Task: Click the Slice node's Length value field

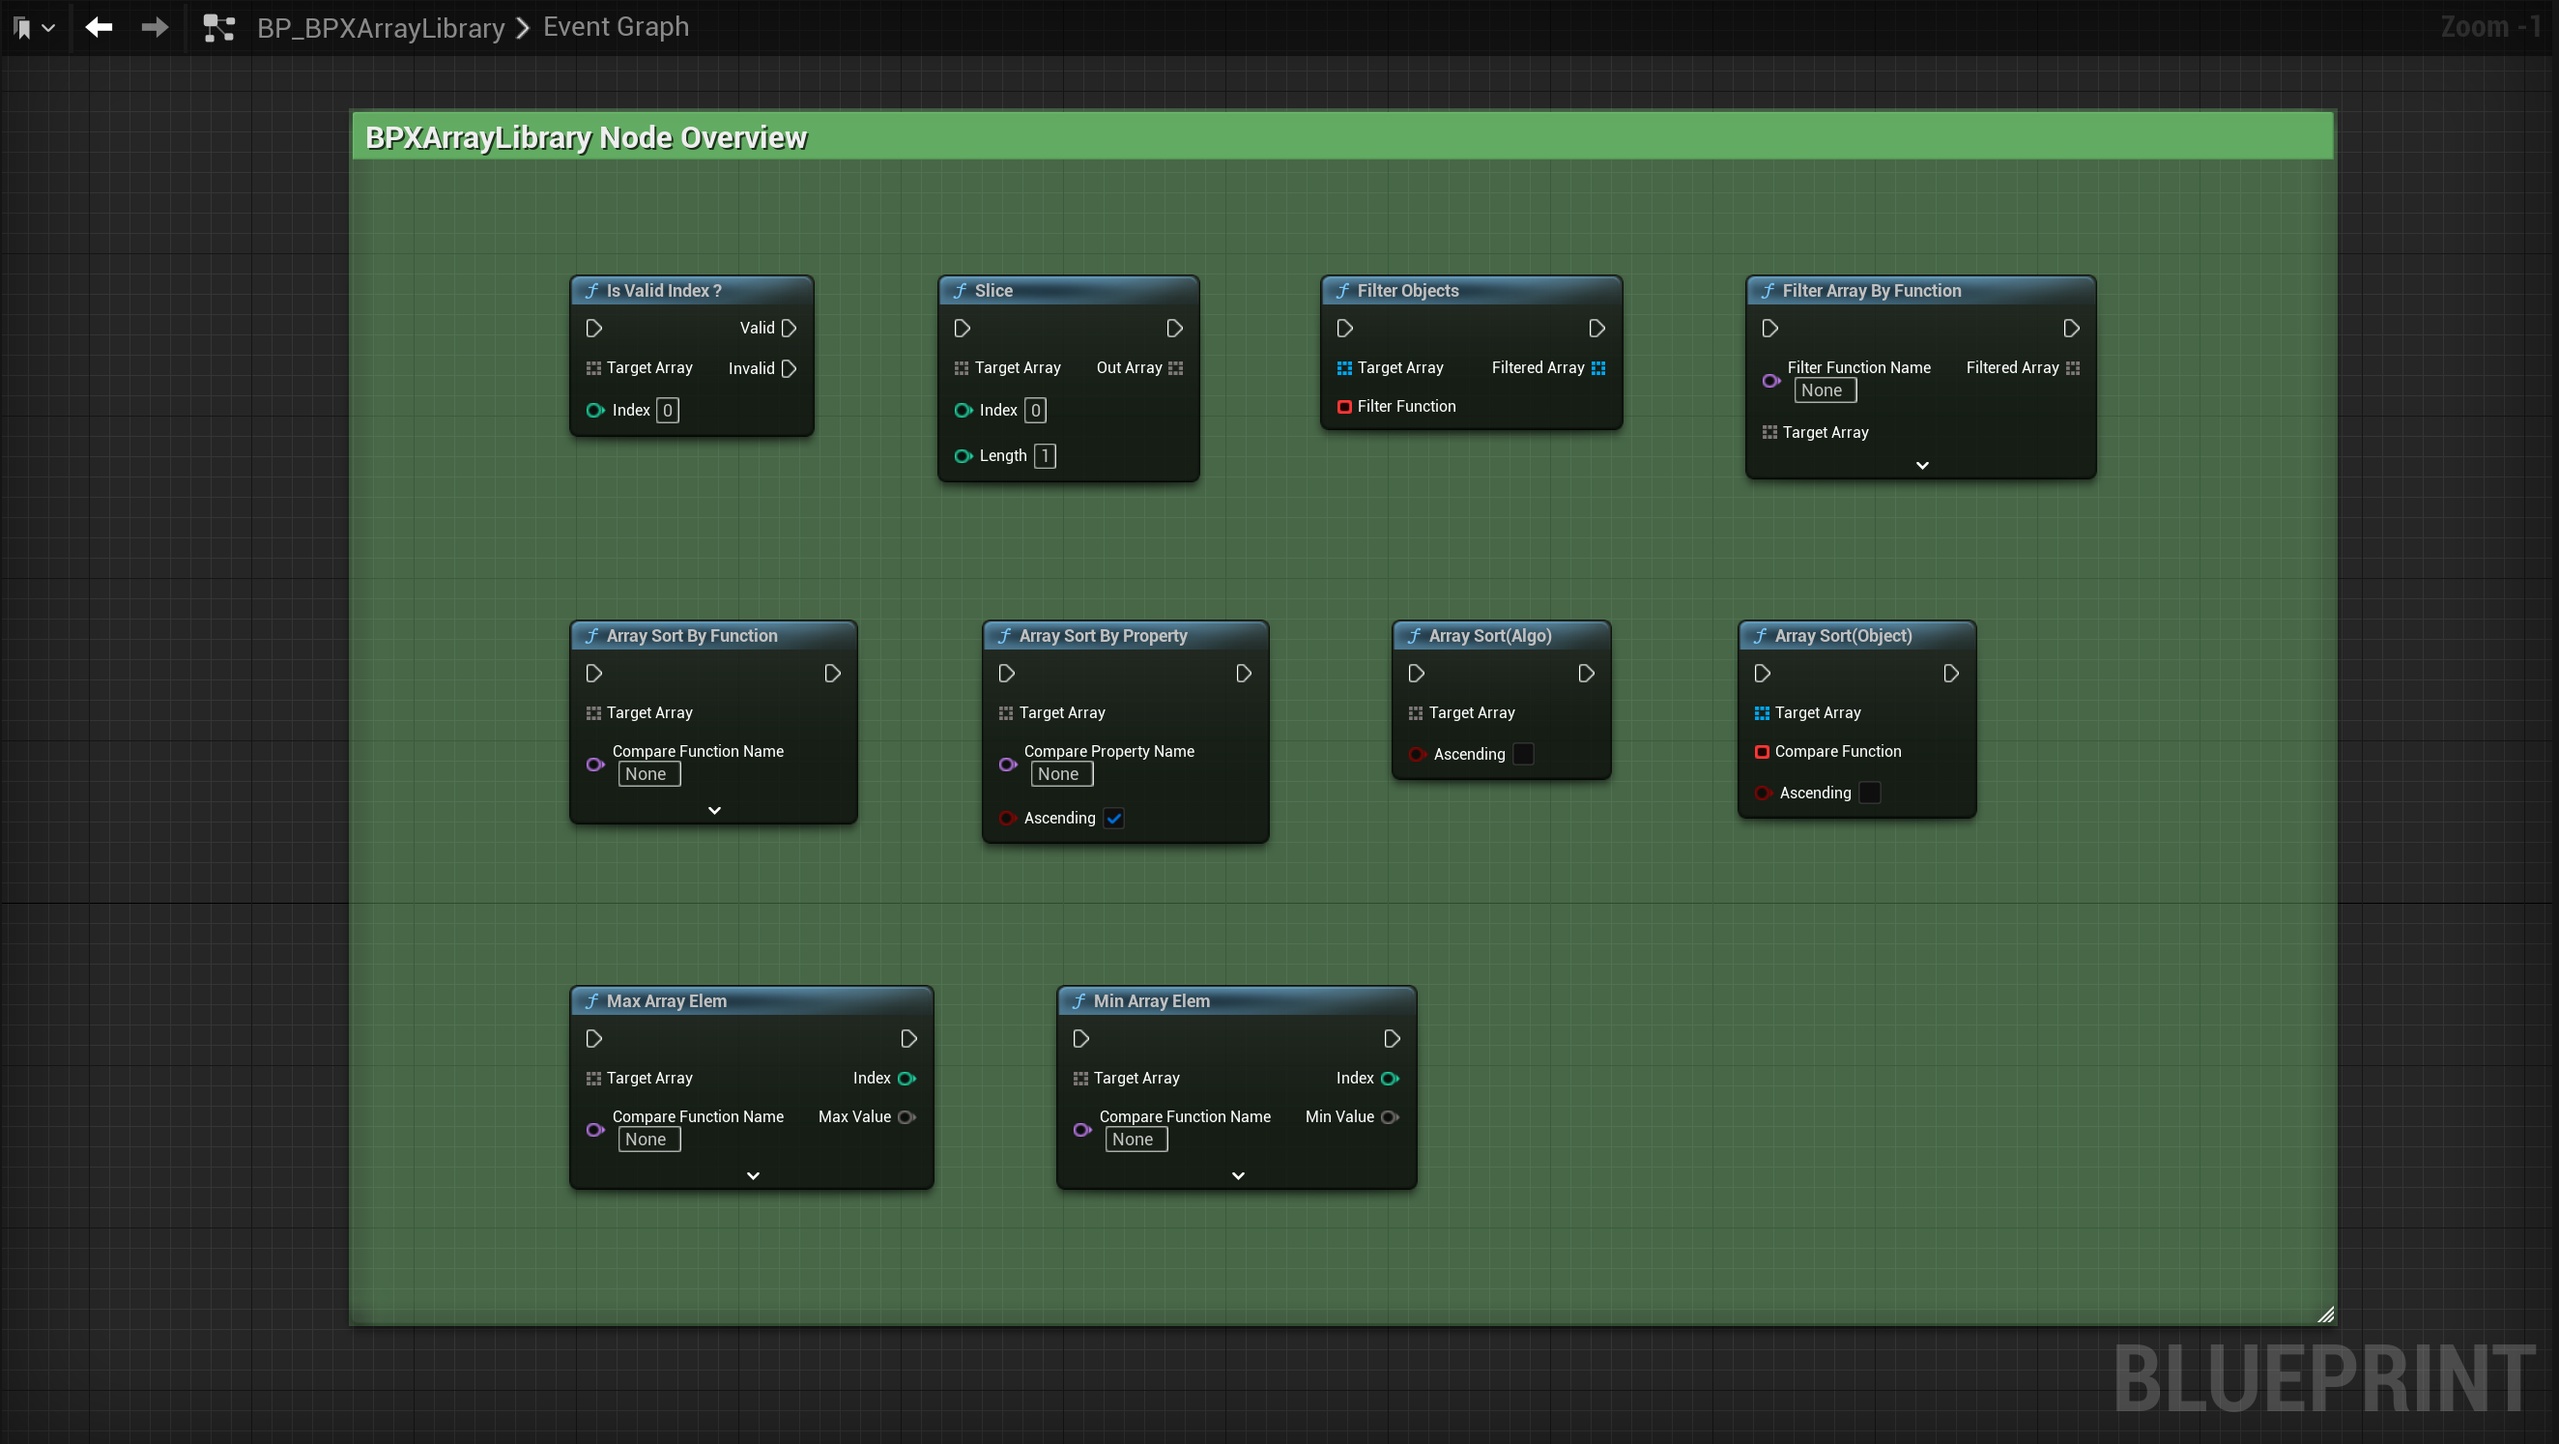Action: [1044, 456]
